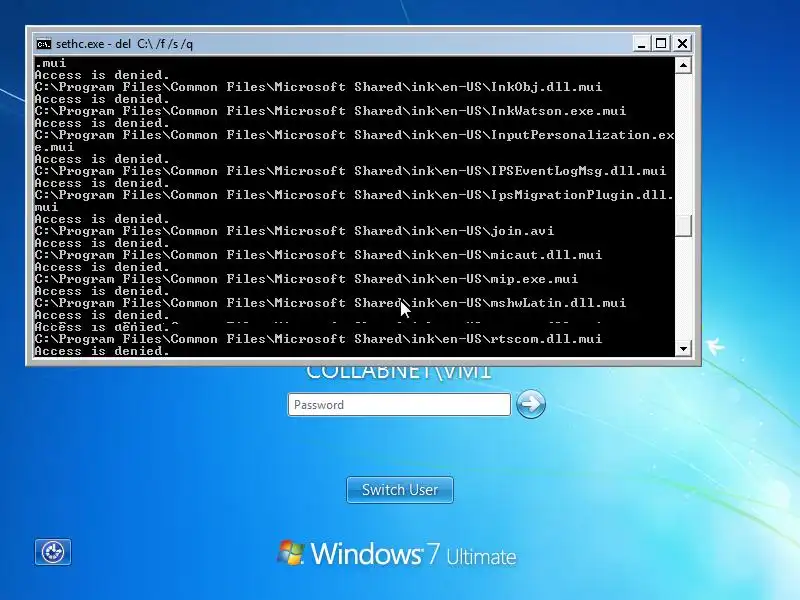Click the line ending with mip.exe.mui
Viewport: 800px width, 600px height.
coord(306,279)
